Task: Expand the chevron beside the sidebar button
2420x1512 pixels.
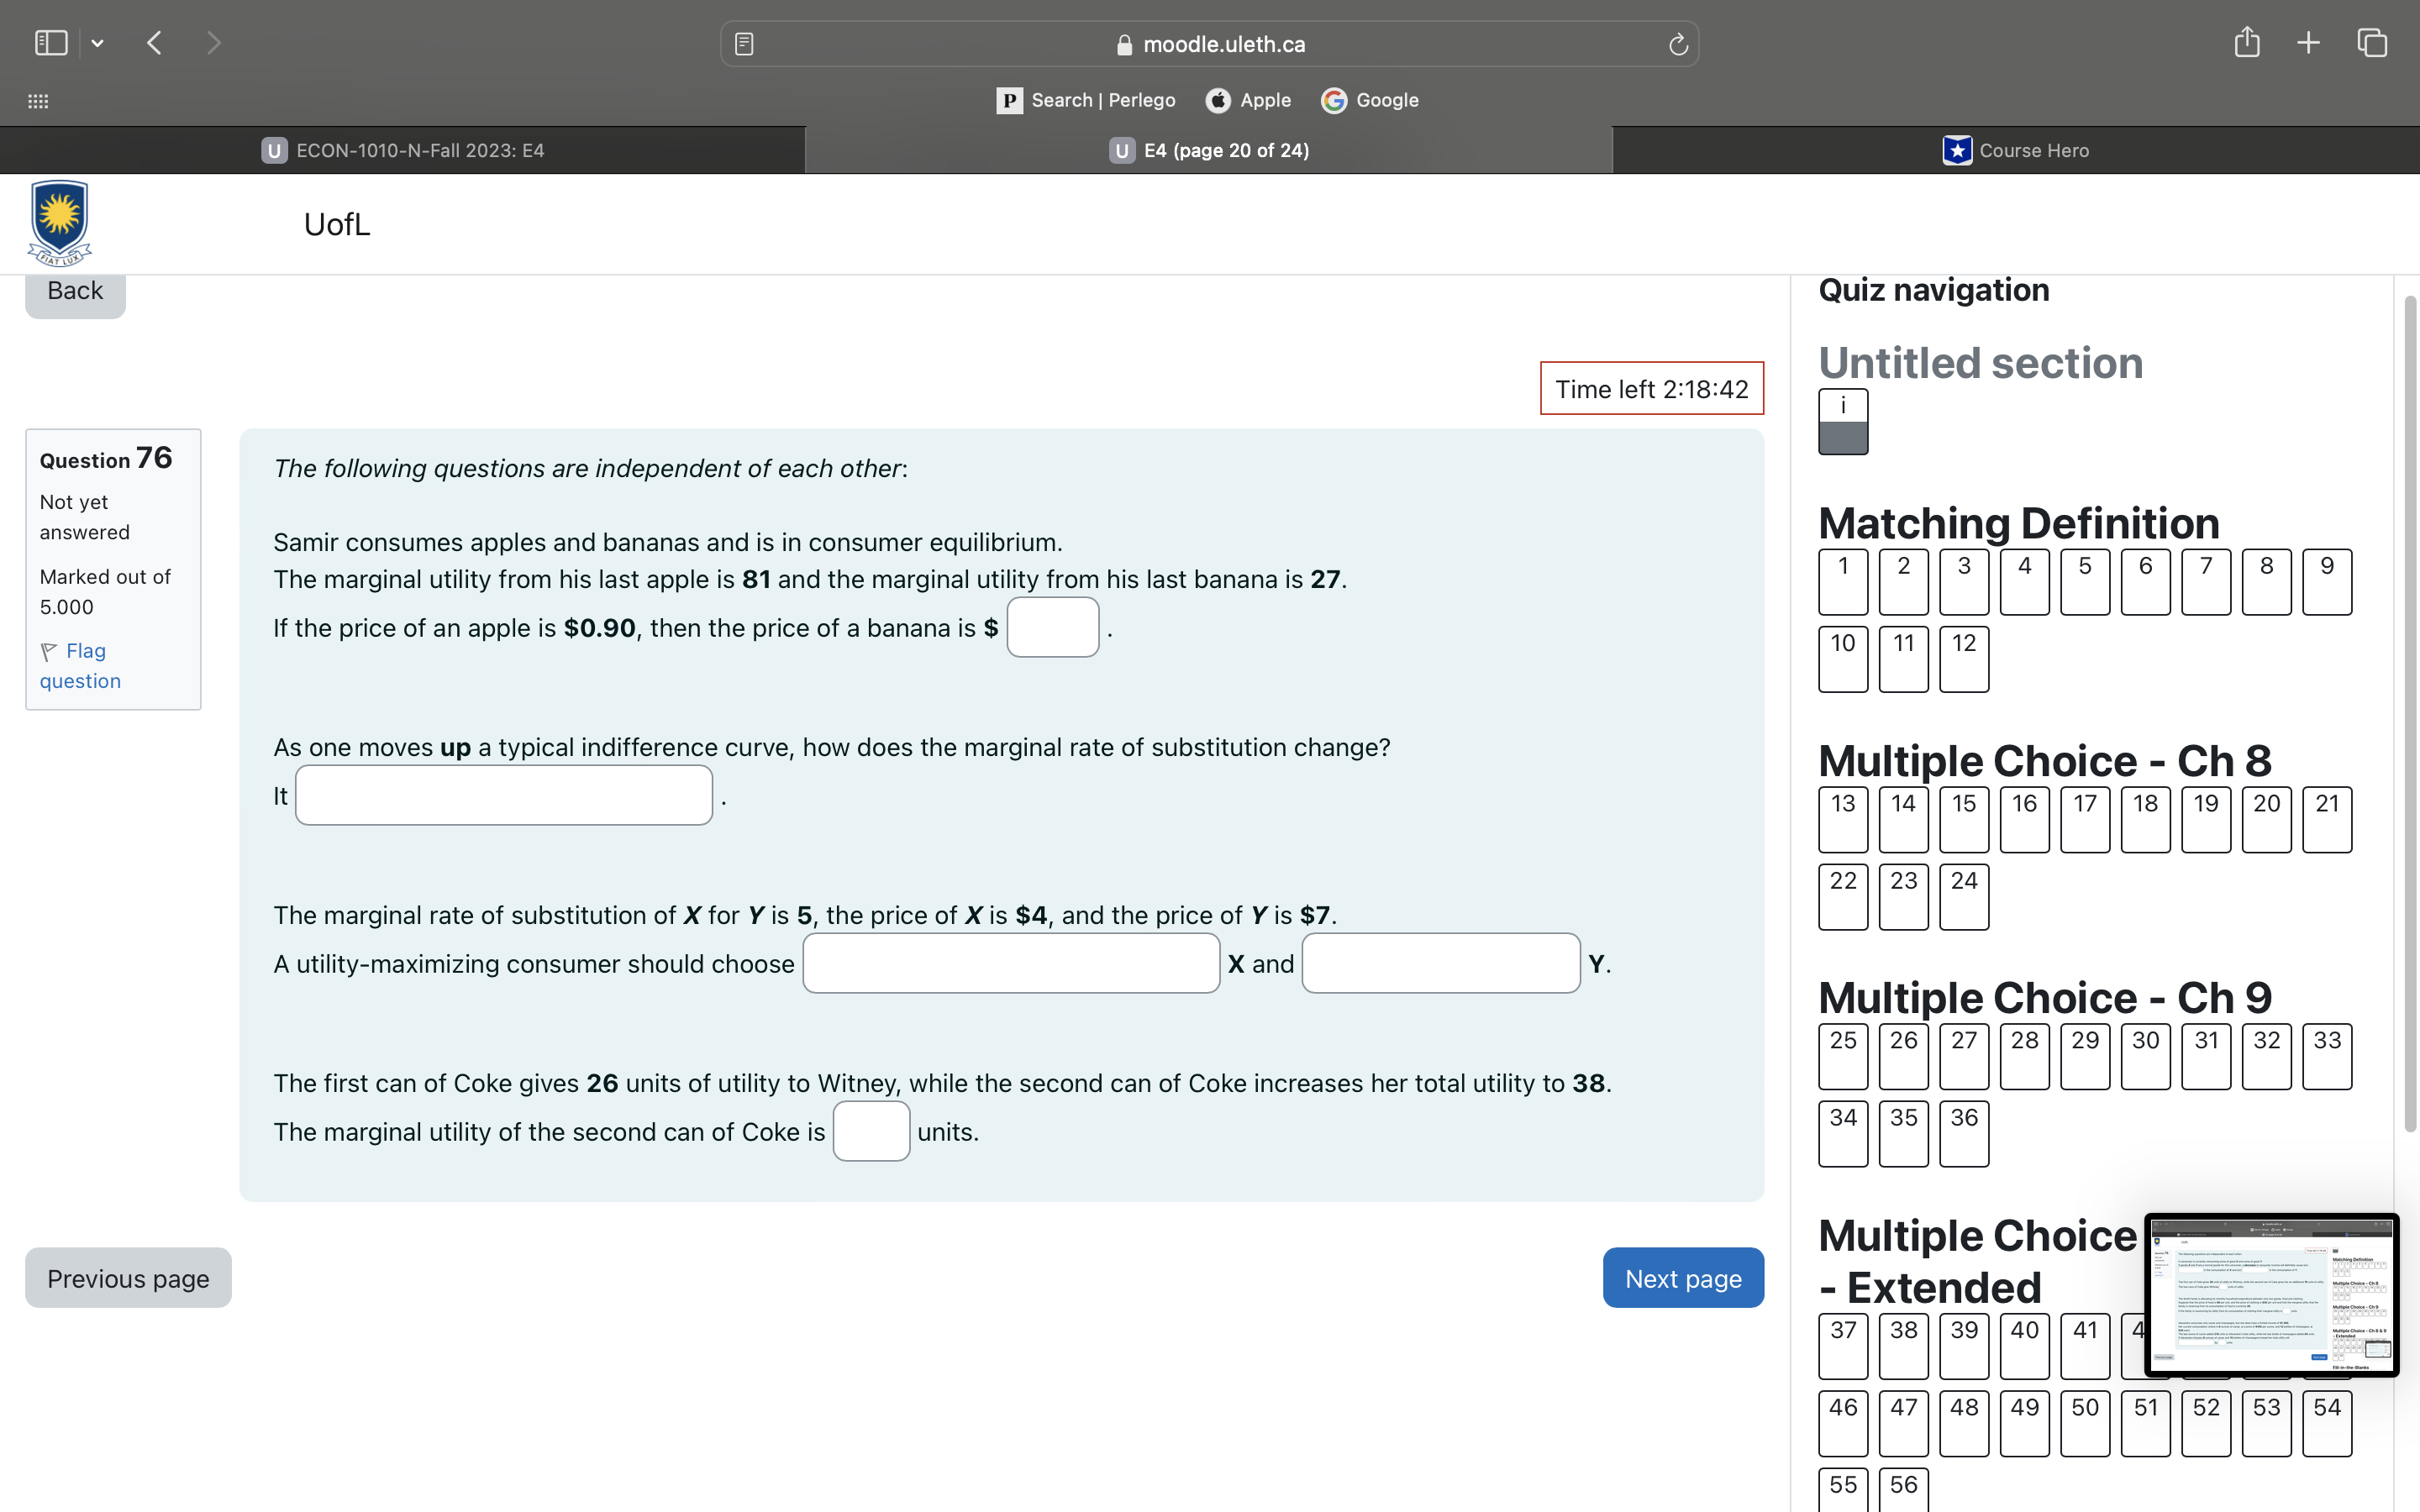Action: click(98, 43)
